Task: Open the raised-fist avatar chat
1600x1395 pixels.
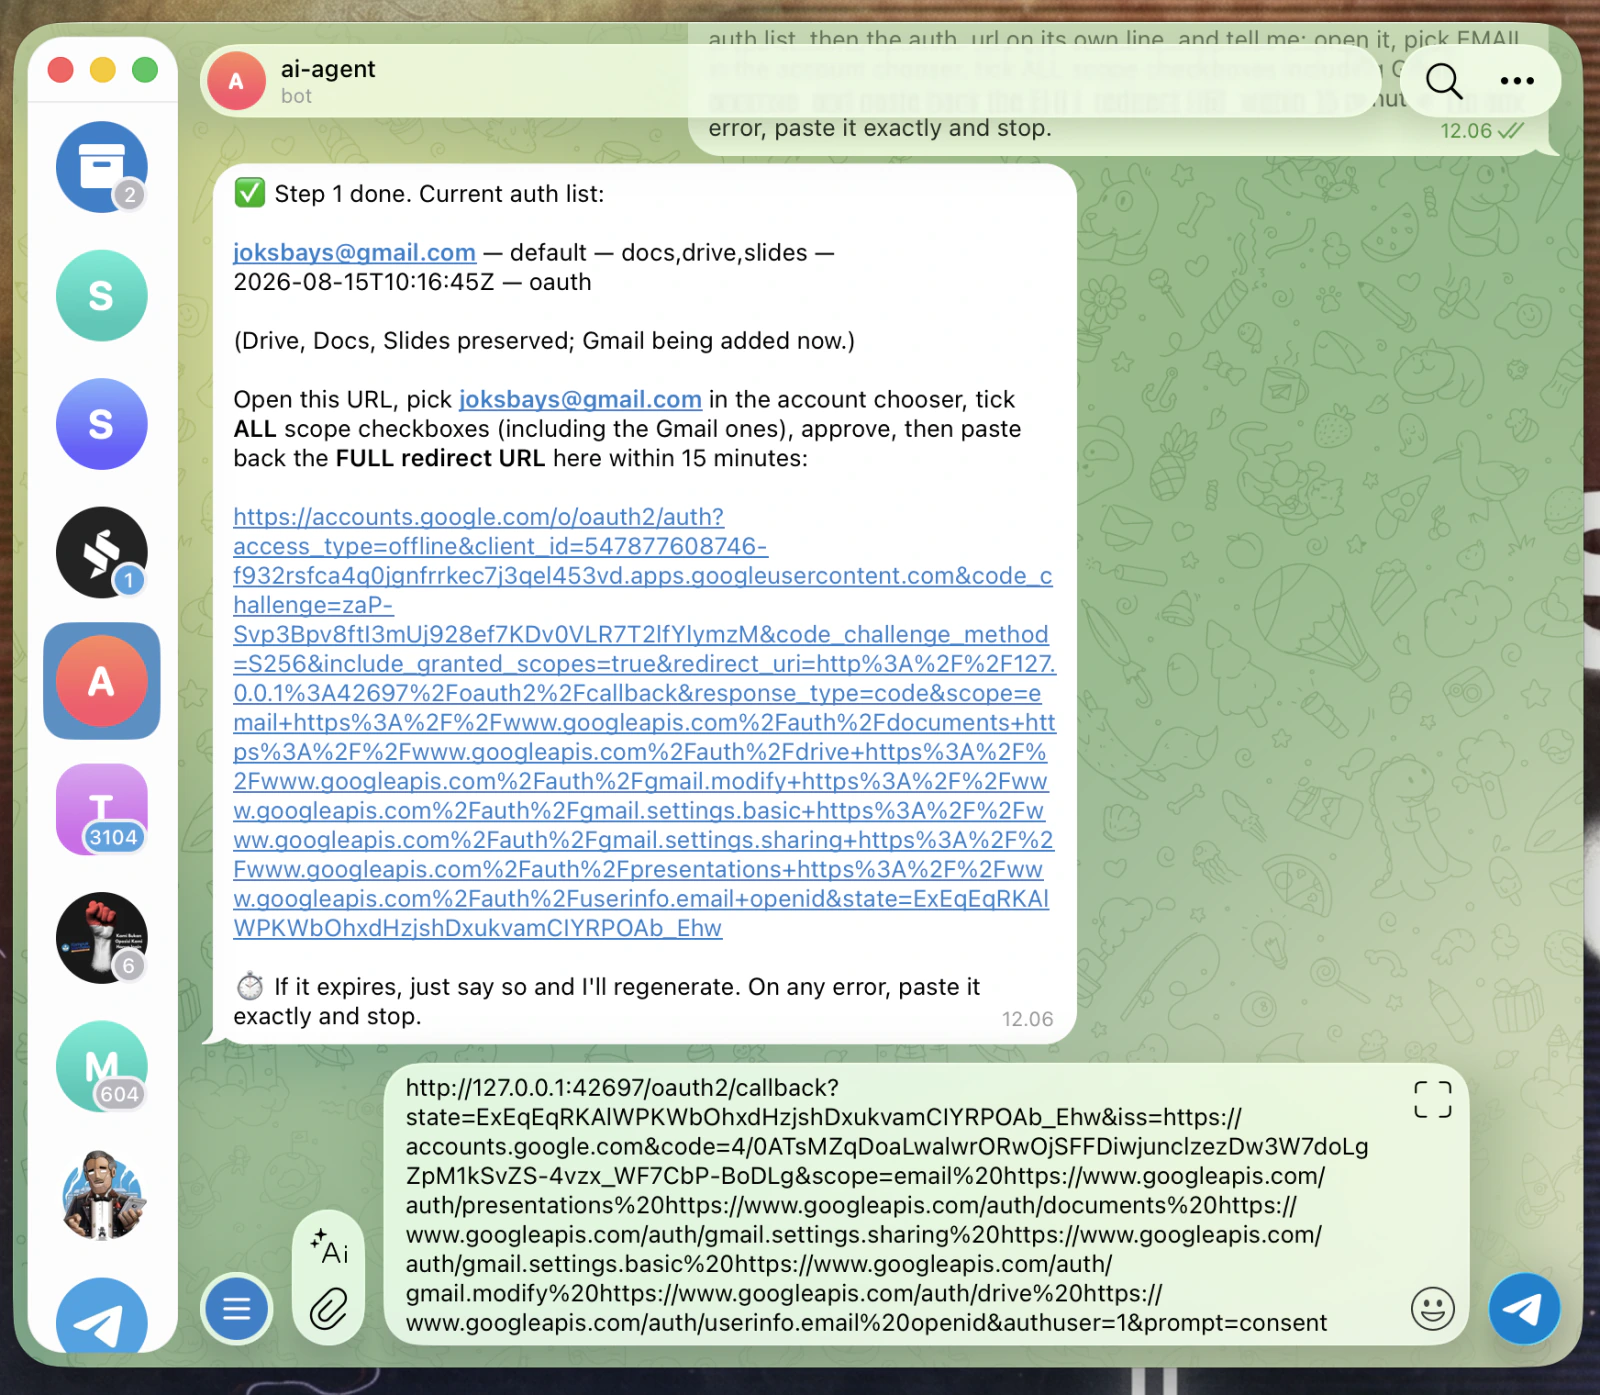Action: 101,938
